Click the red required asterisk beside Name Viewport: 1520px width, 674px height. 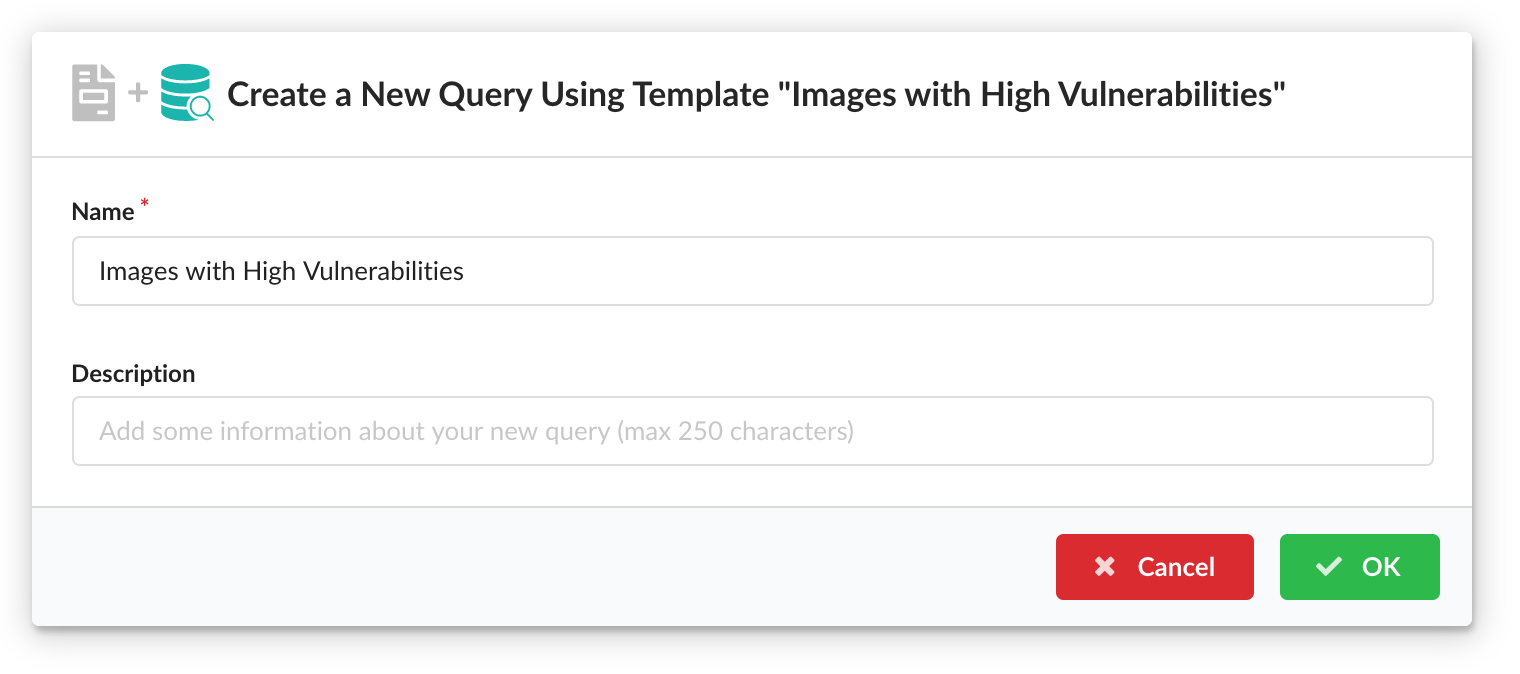(143, 203)
